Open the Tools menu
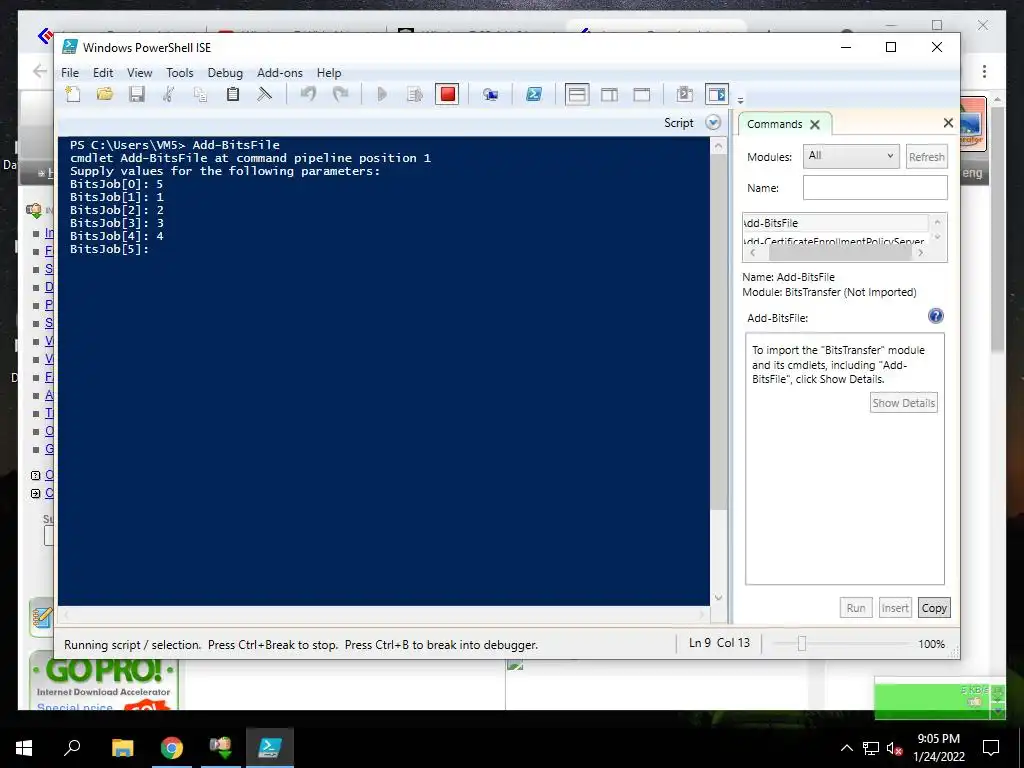The image size is (1024, 768). (180, 73)
